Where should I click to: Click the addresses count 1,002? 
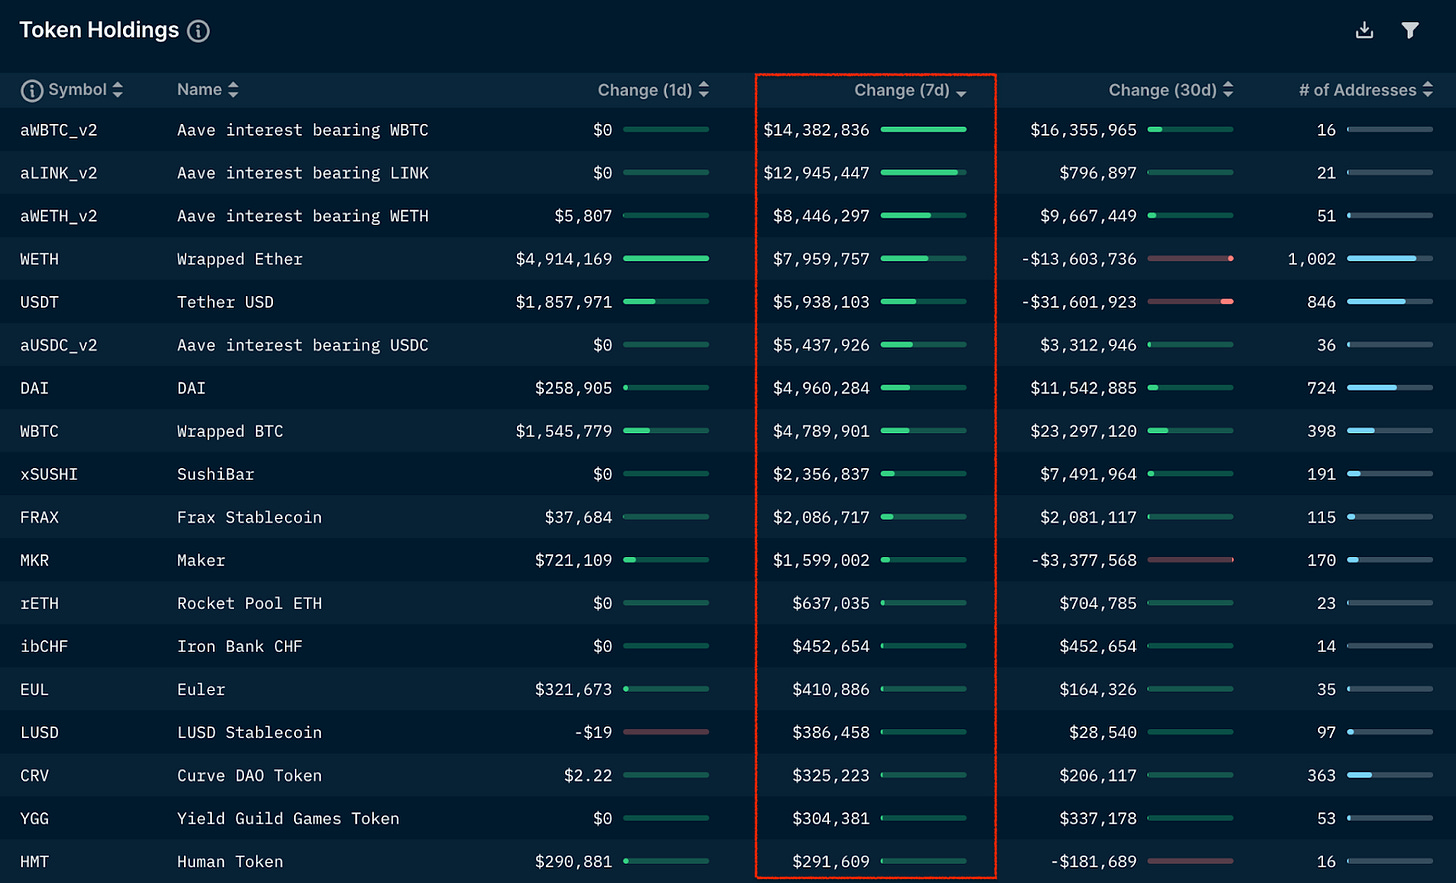[x=1312, y=259]
